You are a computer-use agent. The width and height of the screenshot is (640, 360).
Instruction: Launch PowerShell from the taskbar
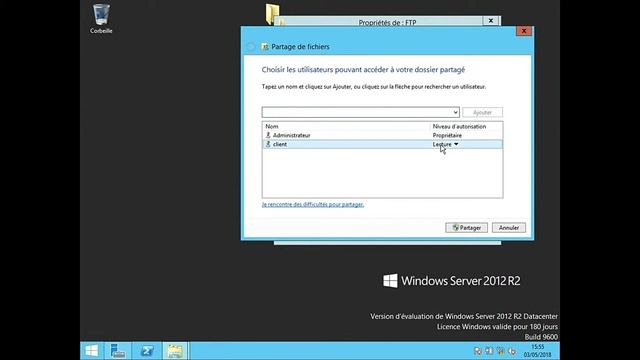pos(147,351)
